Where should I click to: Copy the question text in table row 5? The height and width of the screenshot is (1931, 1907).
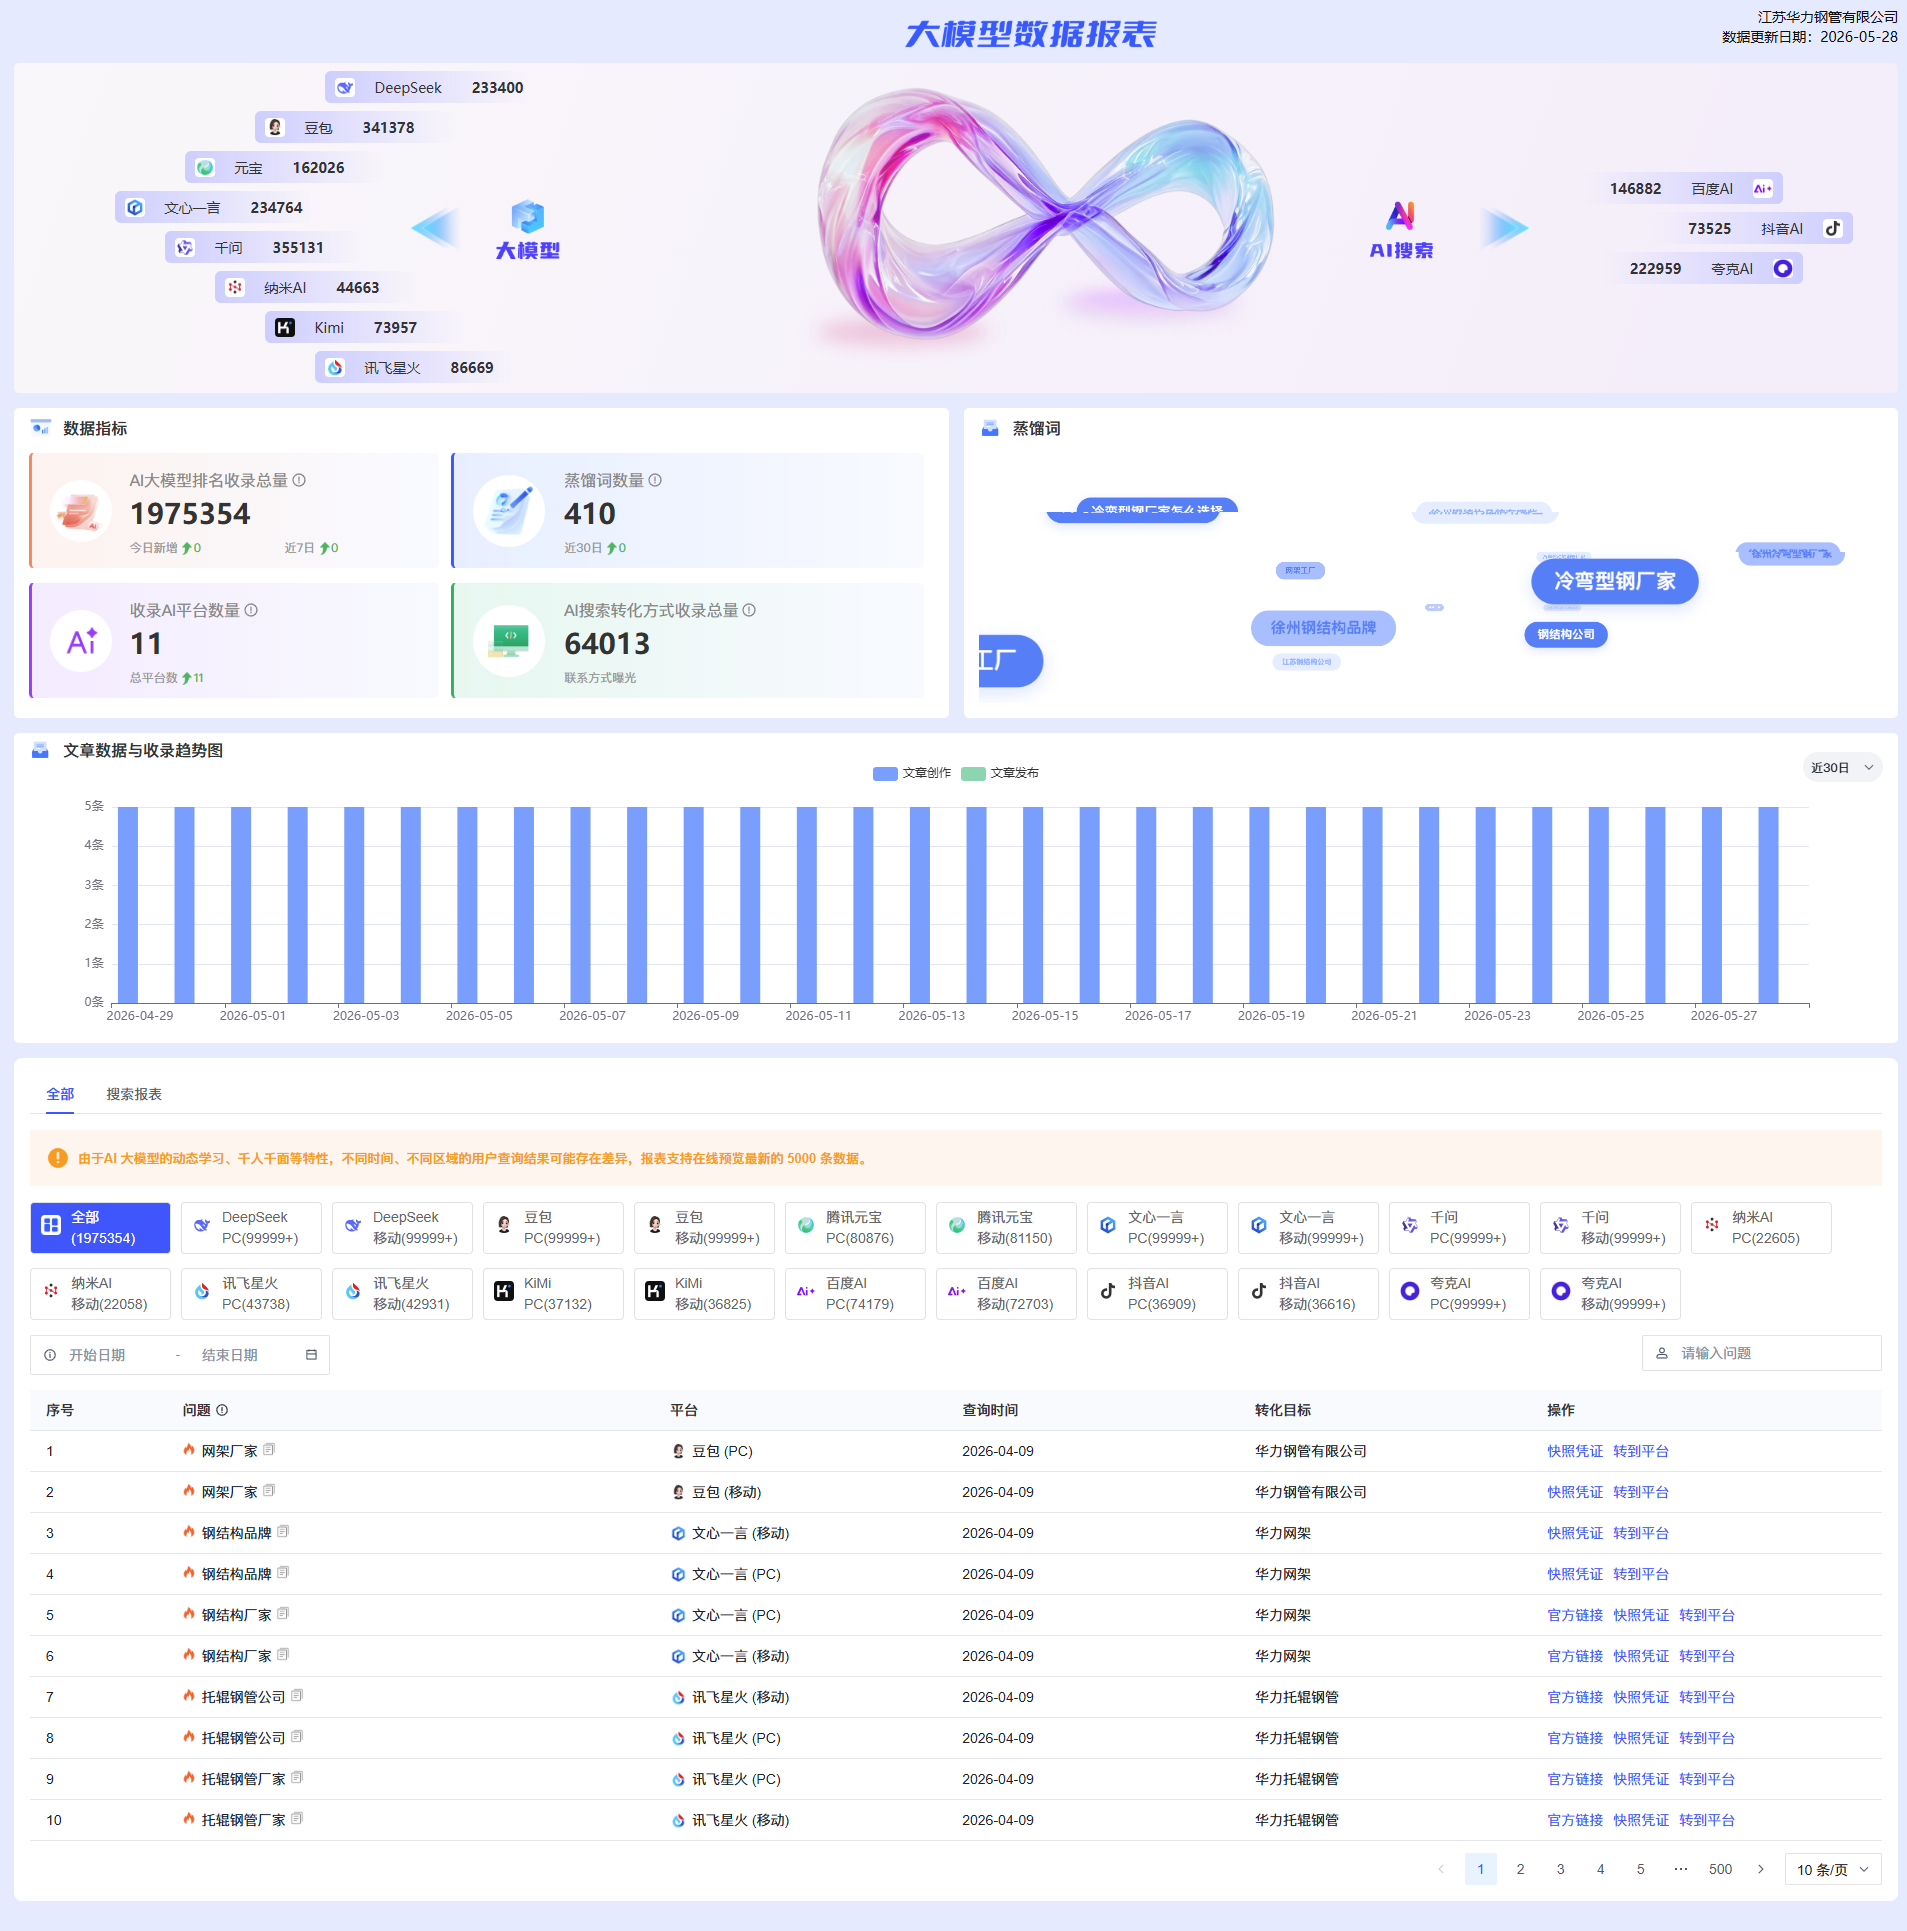283,1614
